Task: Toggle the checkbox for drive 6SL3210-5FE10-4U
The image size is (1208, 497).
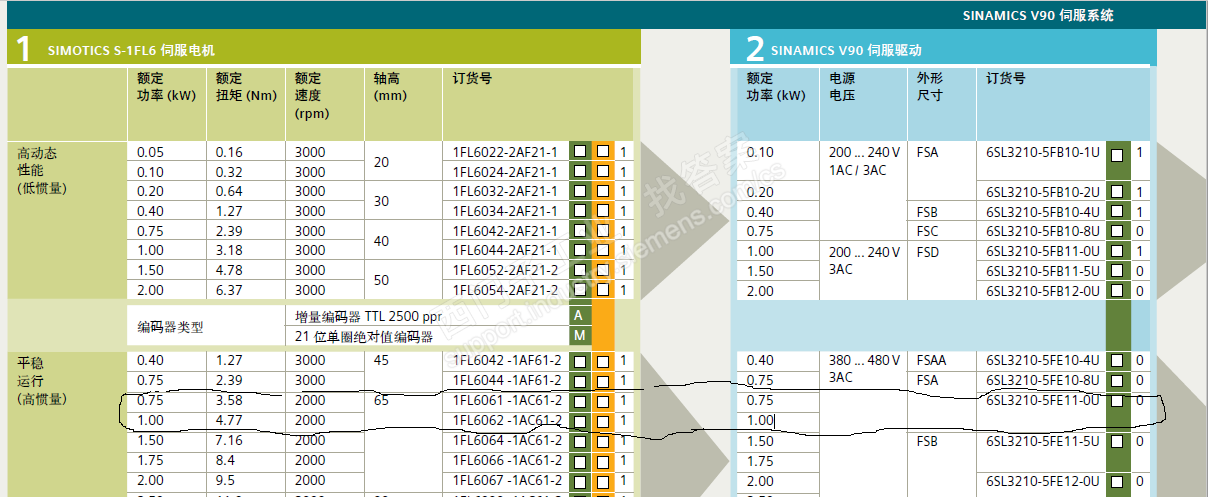Action: pos(1117,361)
